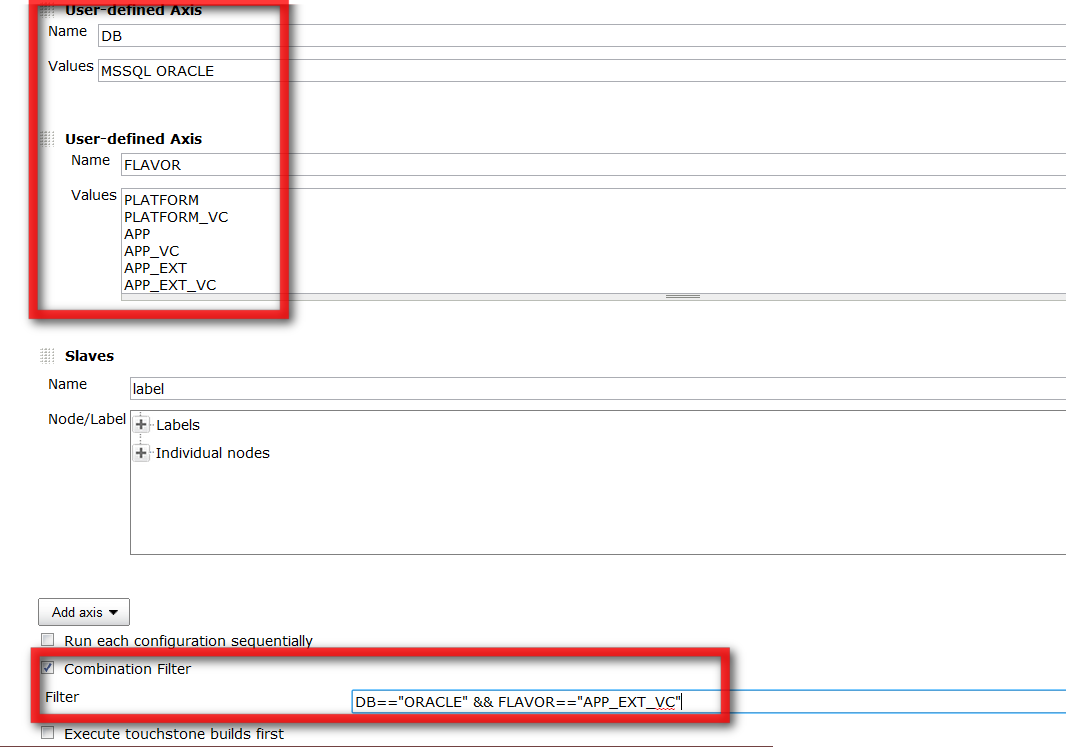
Task: Click the PLATFORM_VC line in Values
Action: (176, 218)
